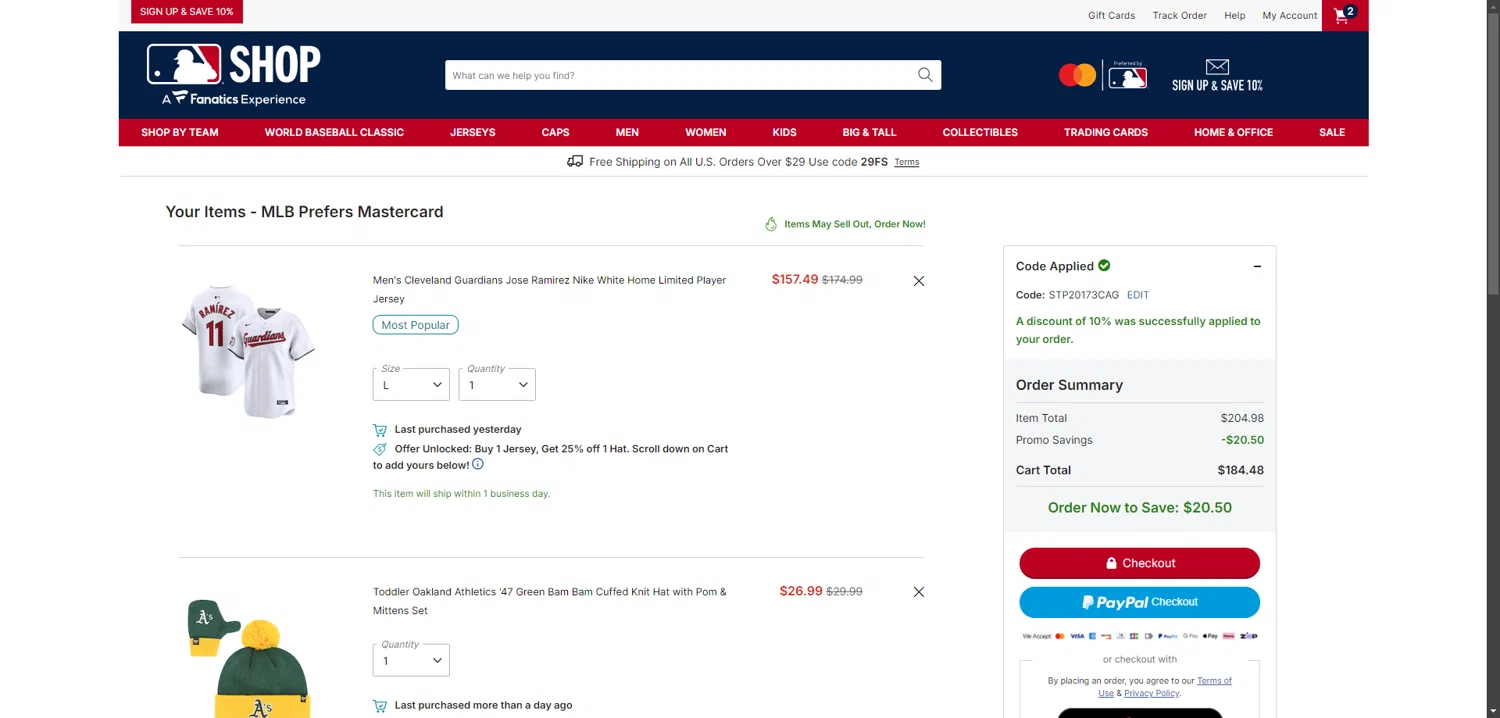Open the Kids menu
Image resolution: width=1500 pixels, height=718 pixels.
pyautogui.click(x=785, y=132)
